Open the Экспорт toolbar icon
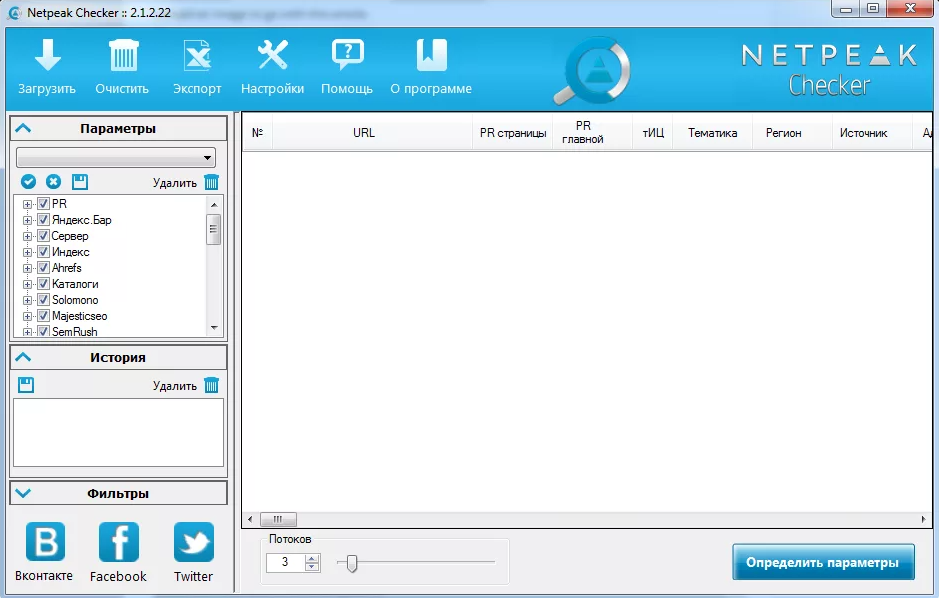This screenshot has height=598, width=939. (197, 55)
